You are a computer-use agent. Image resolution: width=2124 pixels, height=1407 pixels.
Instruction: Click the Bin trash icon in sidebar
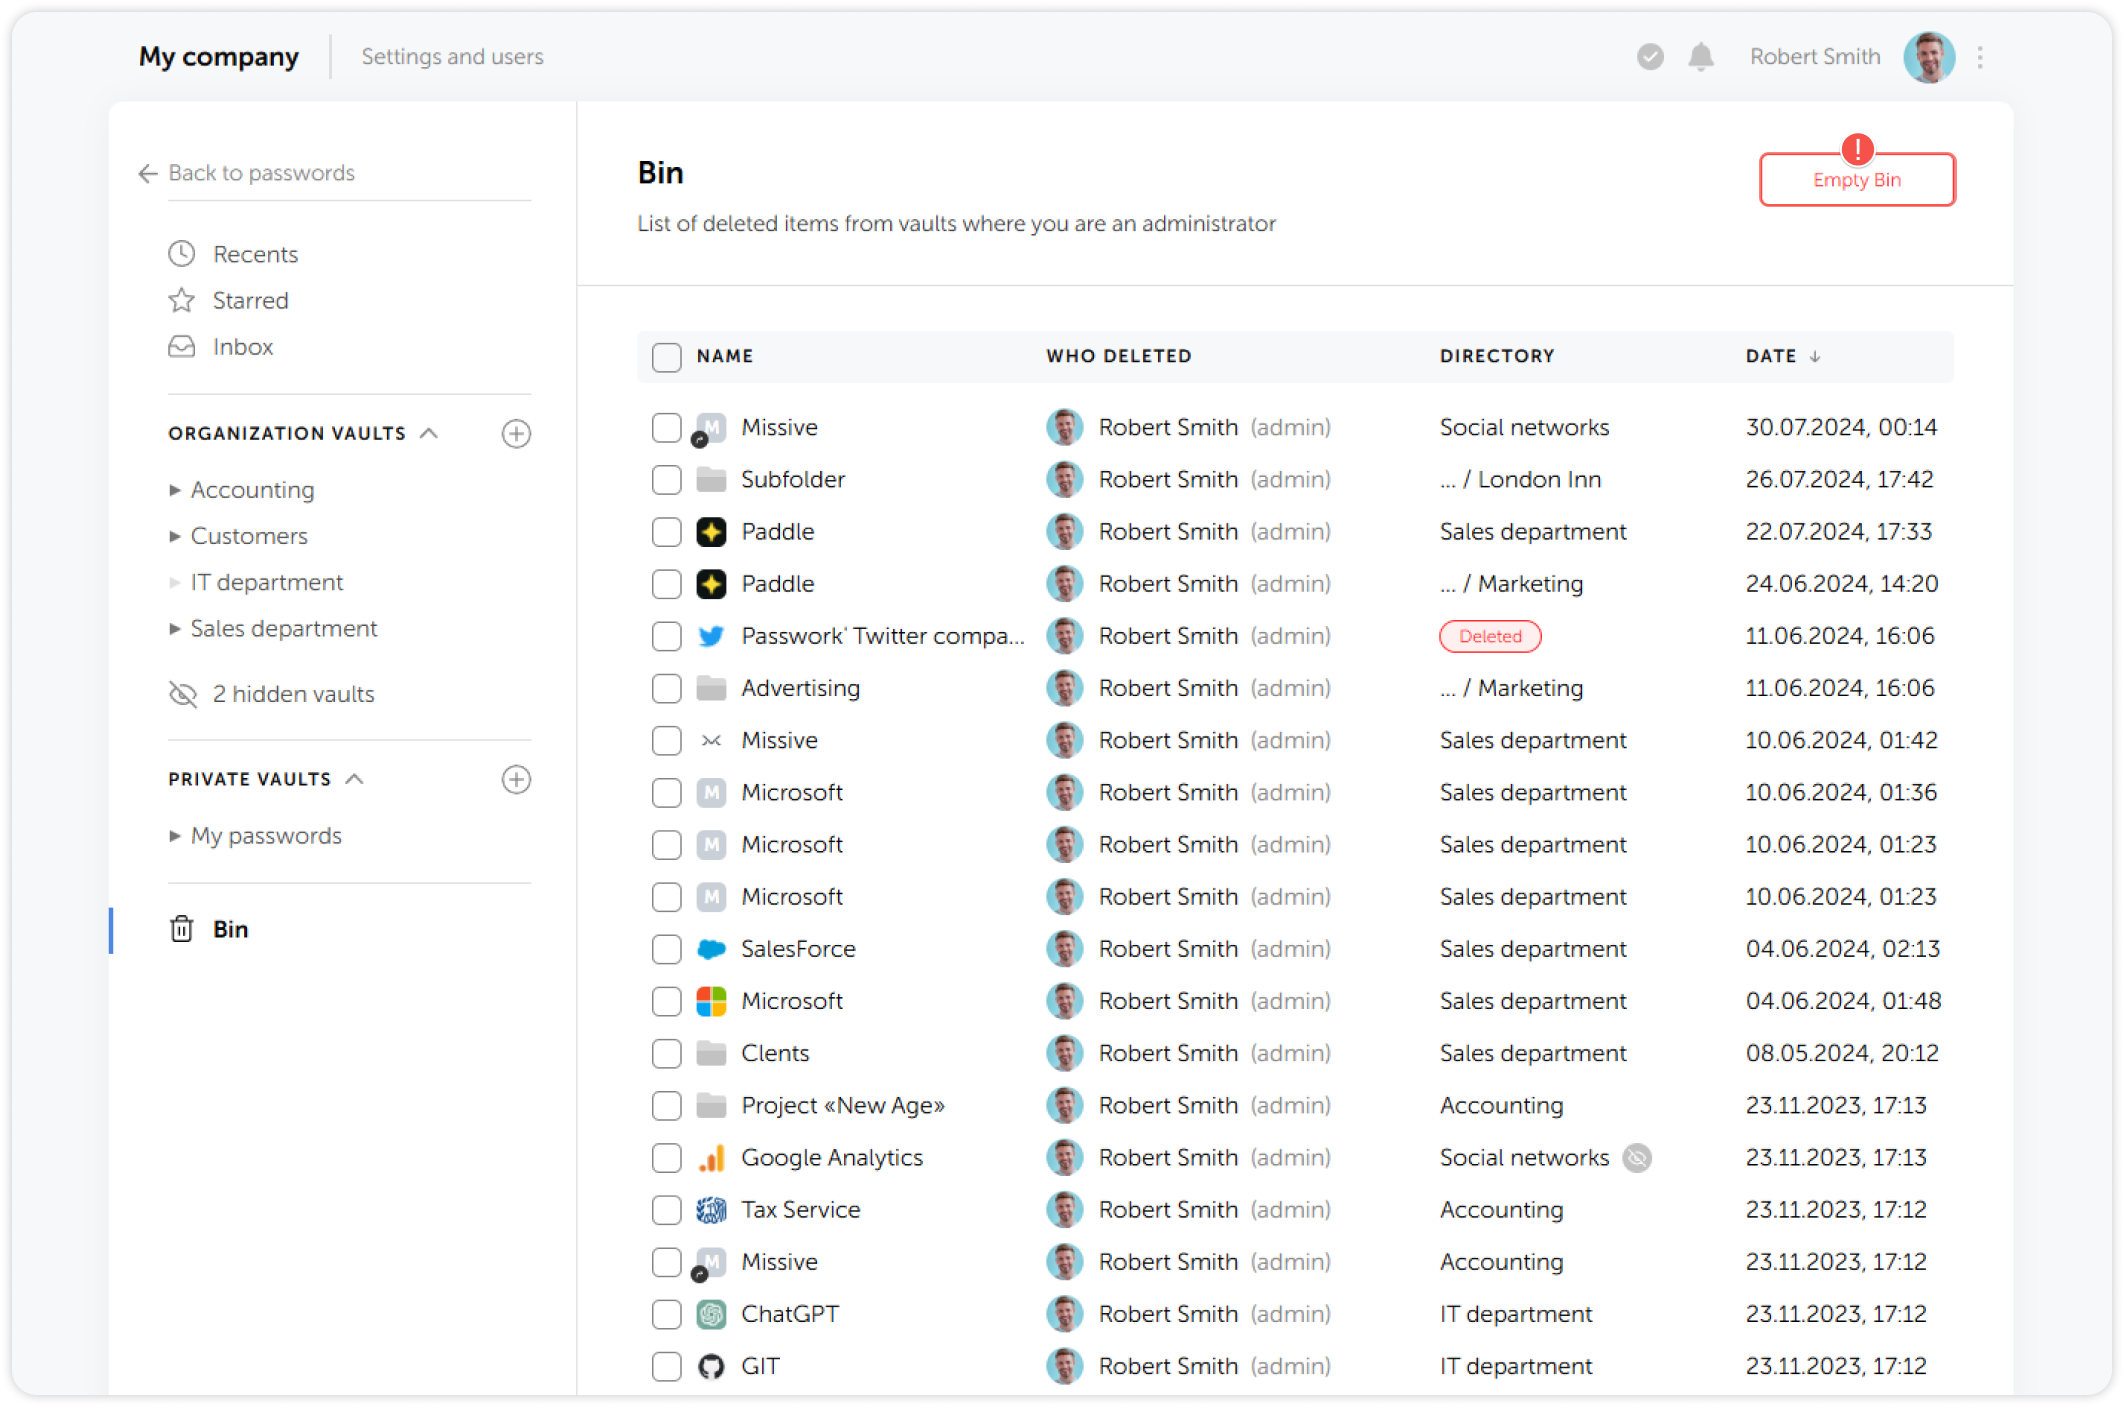click(x=182, y=929)
